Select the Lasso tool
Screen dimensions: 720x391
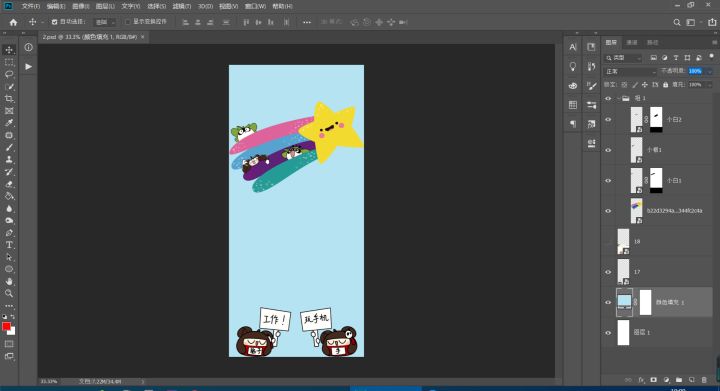[x=9, y=74]
